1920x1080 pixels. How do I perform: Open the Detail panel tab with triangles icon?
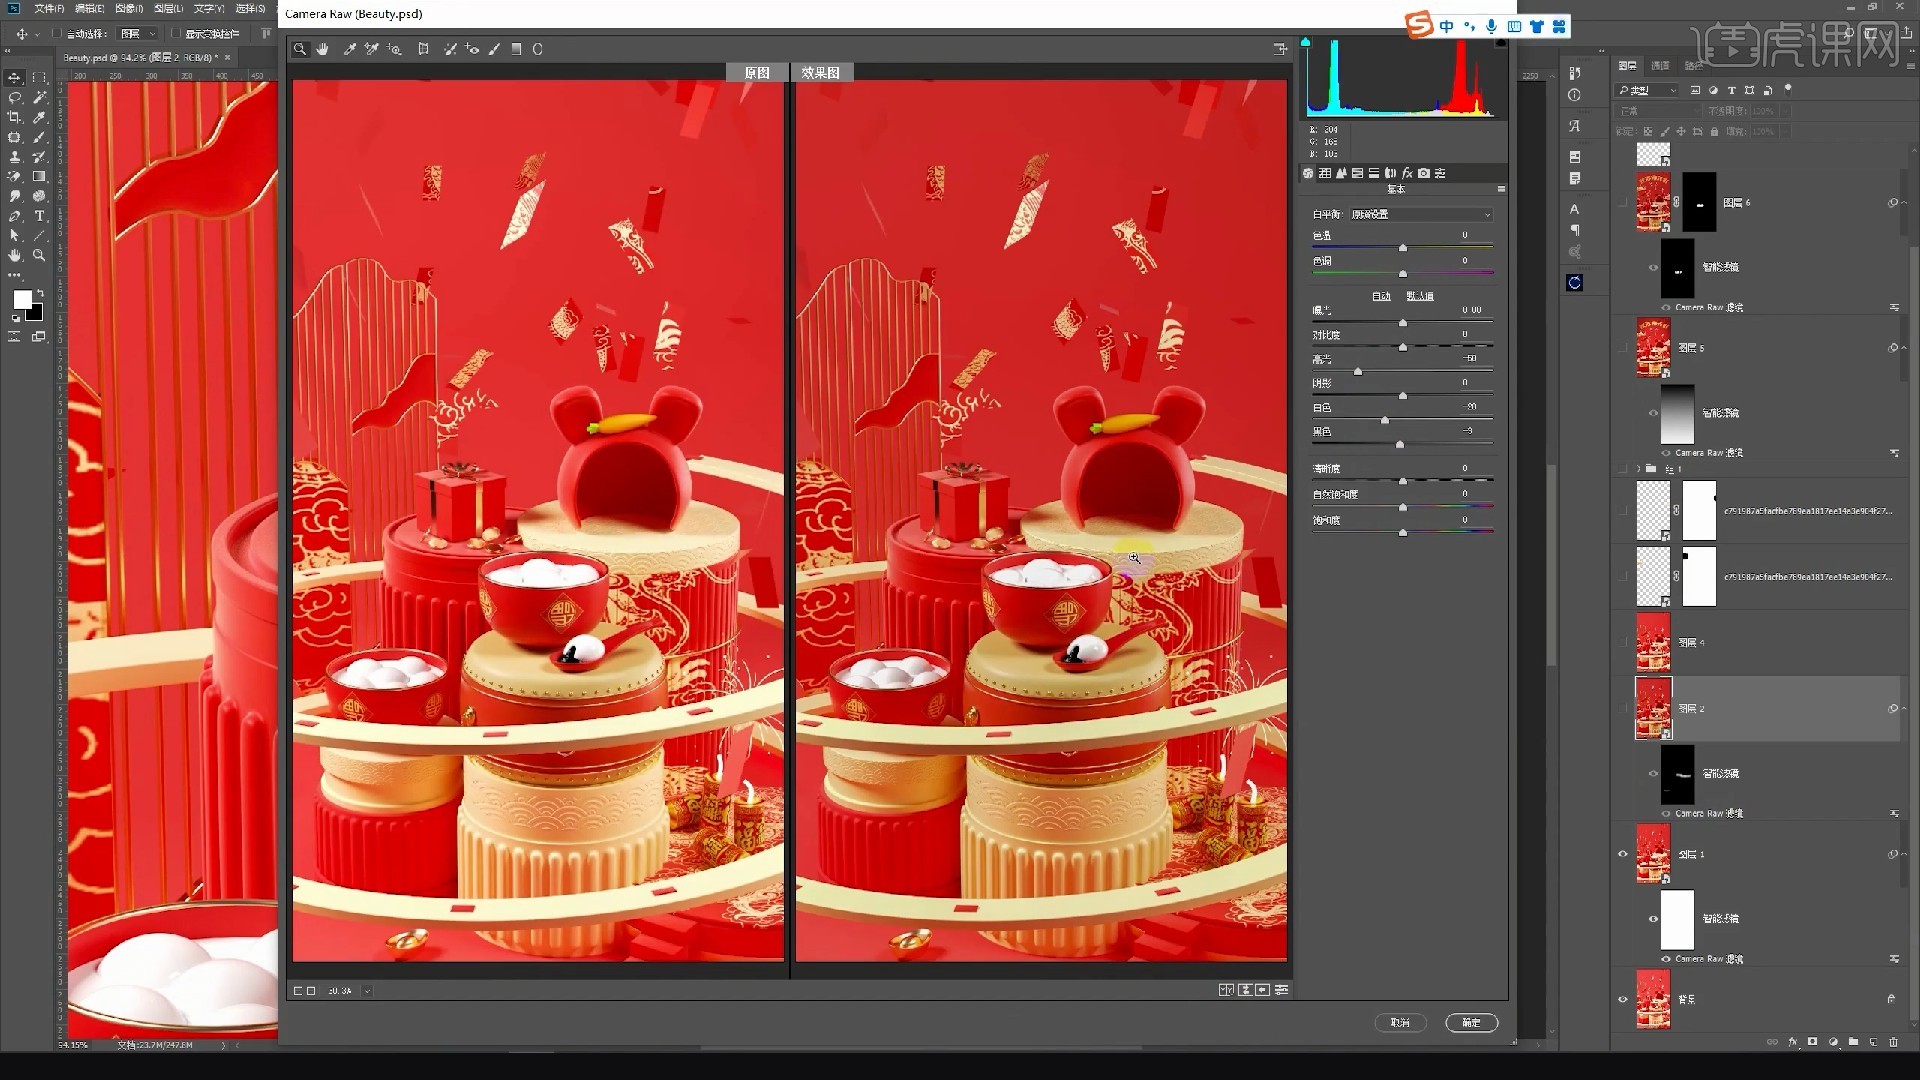[1341, 173]
